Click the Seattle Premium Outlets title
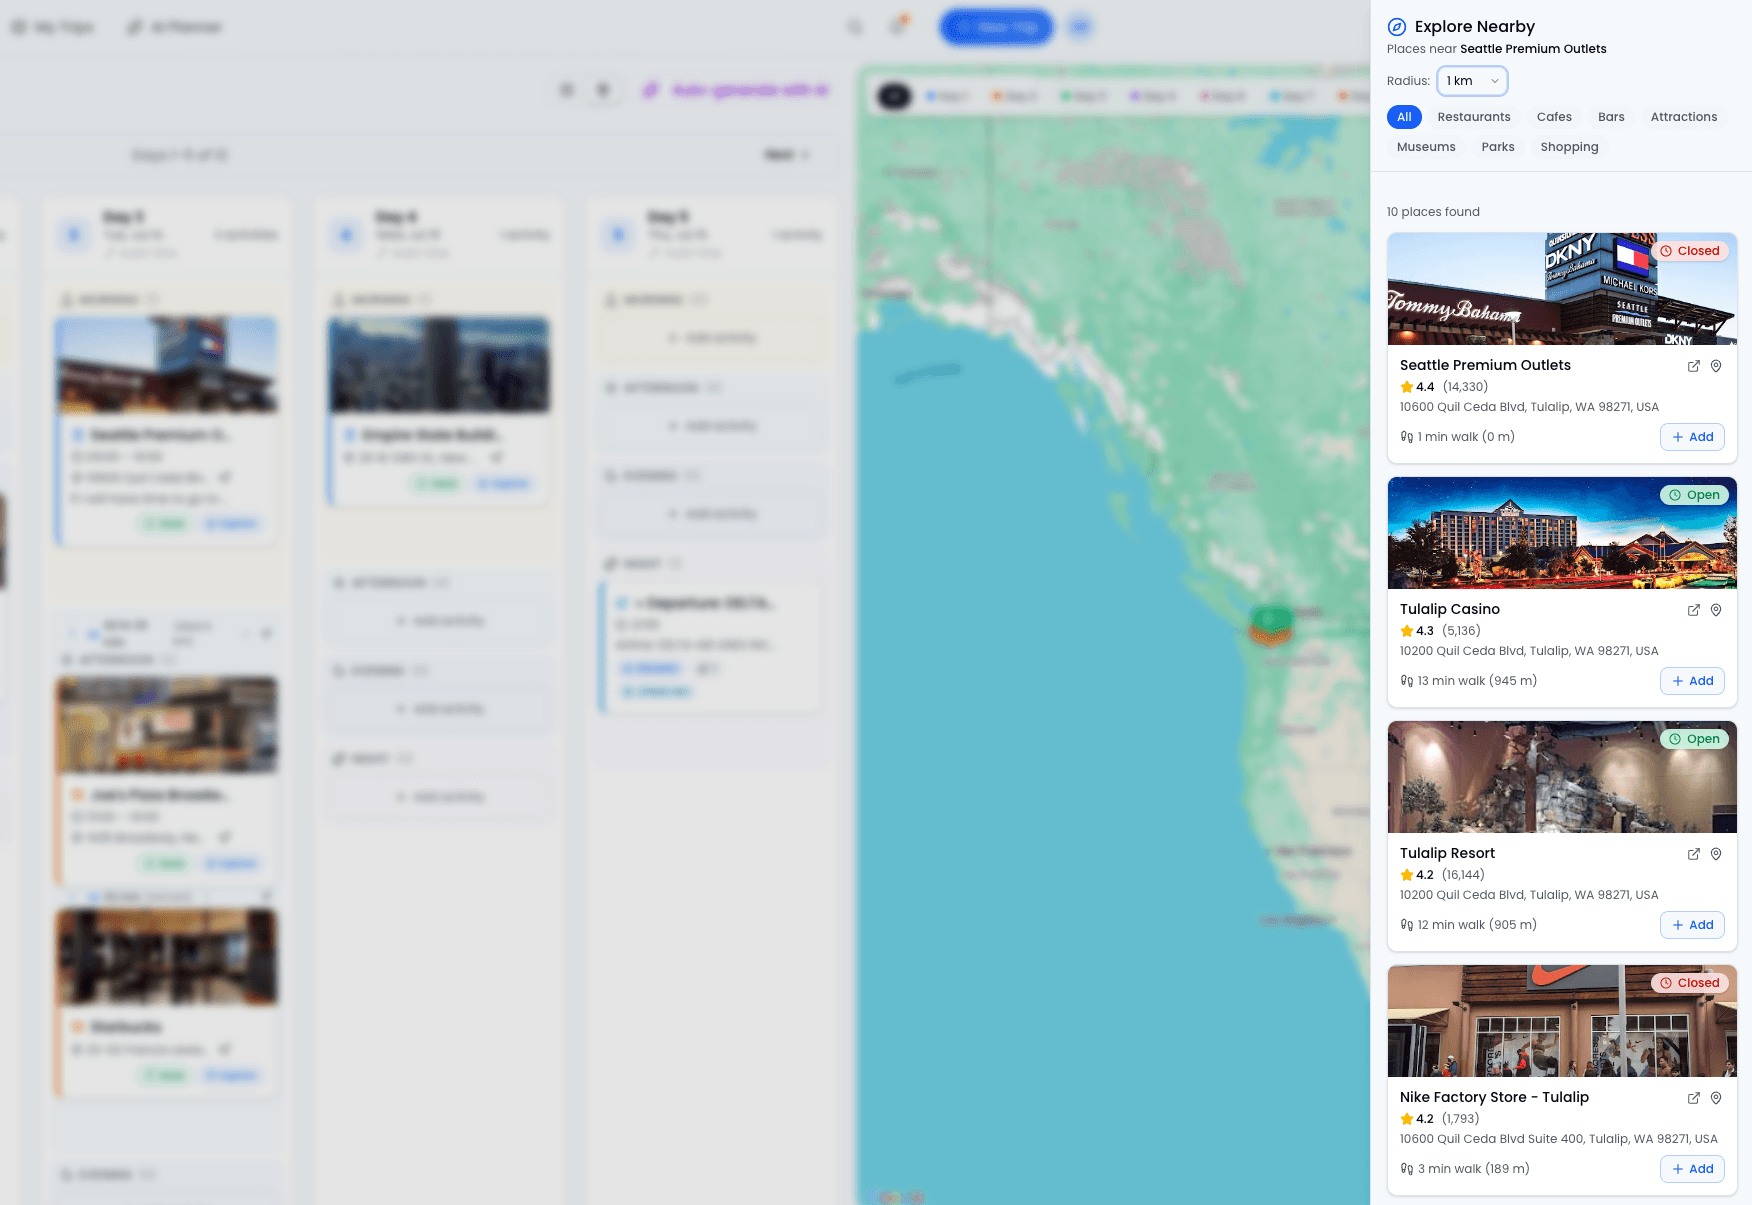 pos(1485,365)
